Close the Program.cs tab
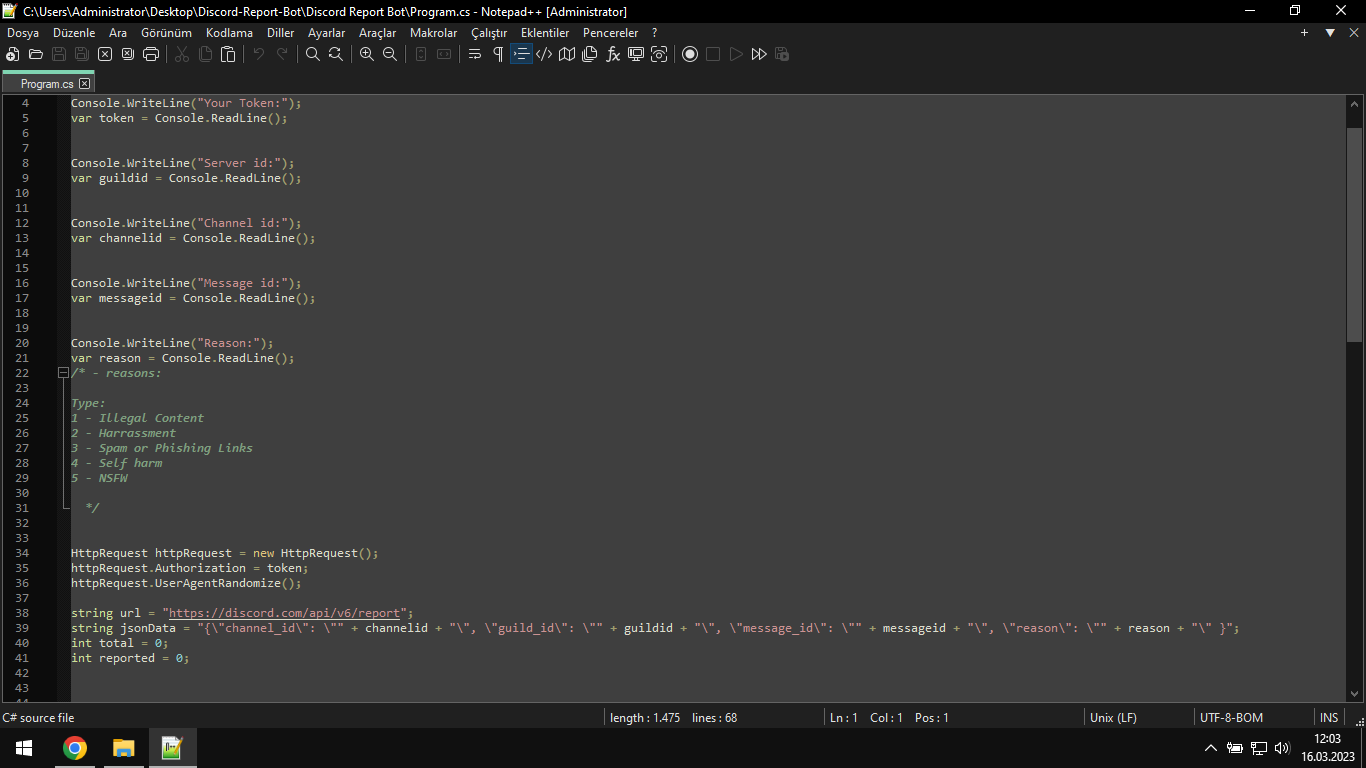The height and width of the screenshot is (768, 1366). (85, 84)
